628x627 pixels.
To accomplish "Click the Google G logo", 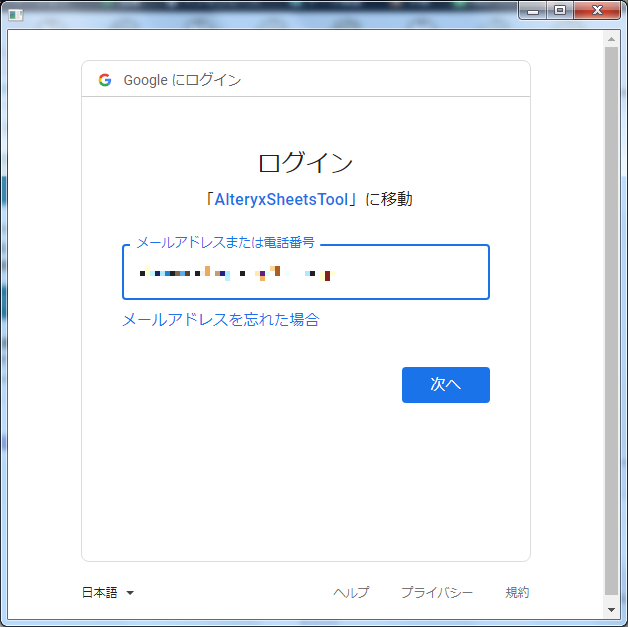I will click(105, 80).
